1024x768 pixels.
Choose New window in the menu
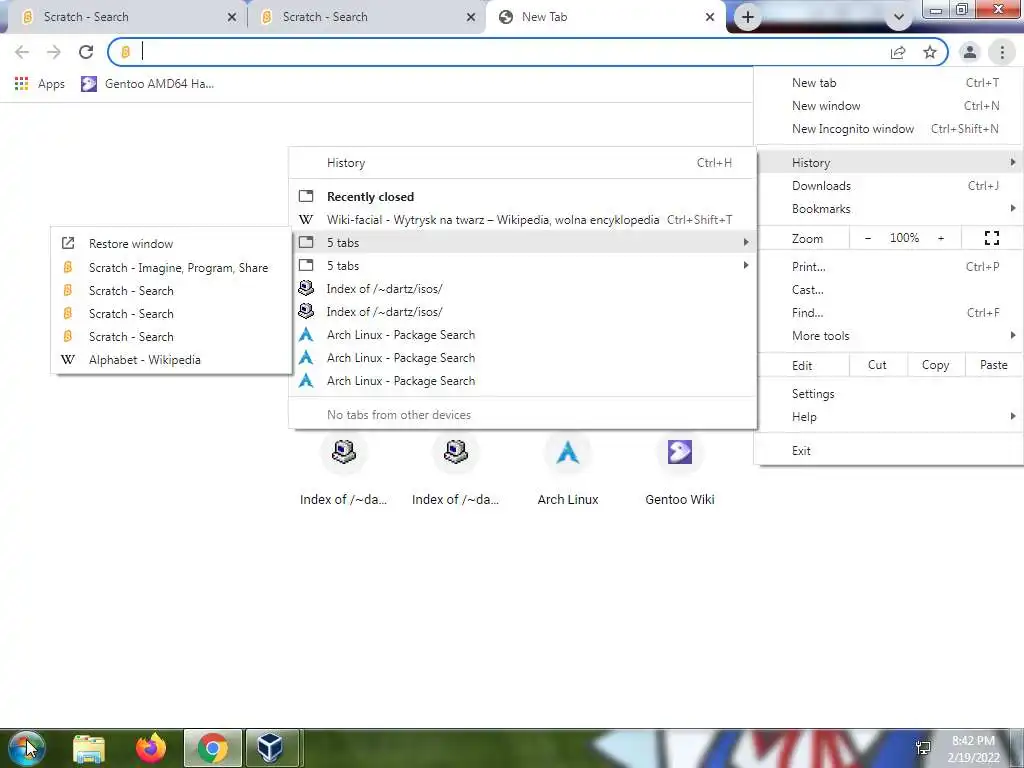tap(889, 106)
